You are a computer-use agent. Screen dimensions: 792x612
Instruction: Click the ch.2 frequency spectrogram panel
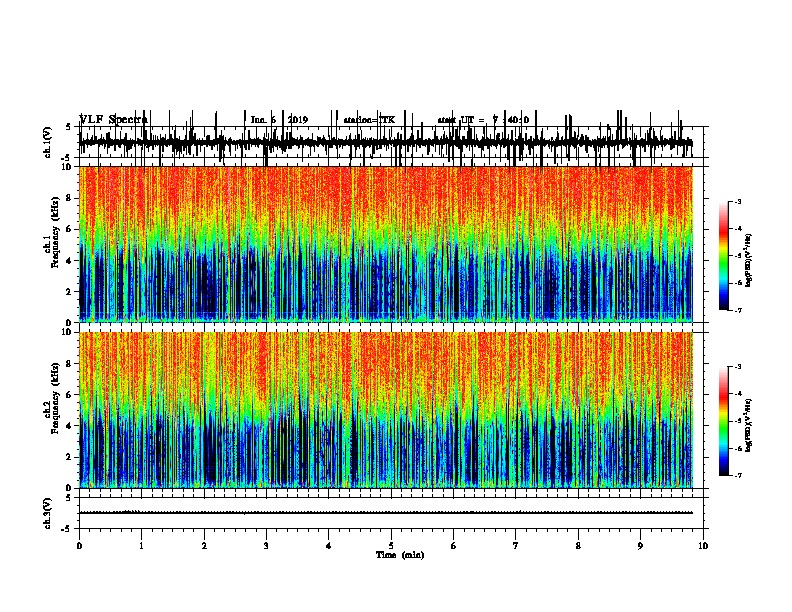(386, 410)
